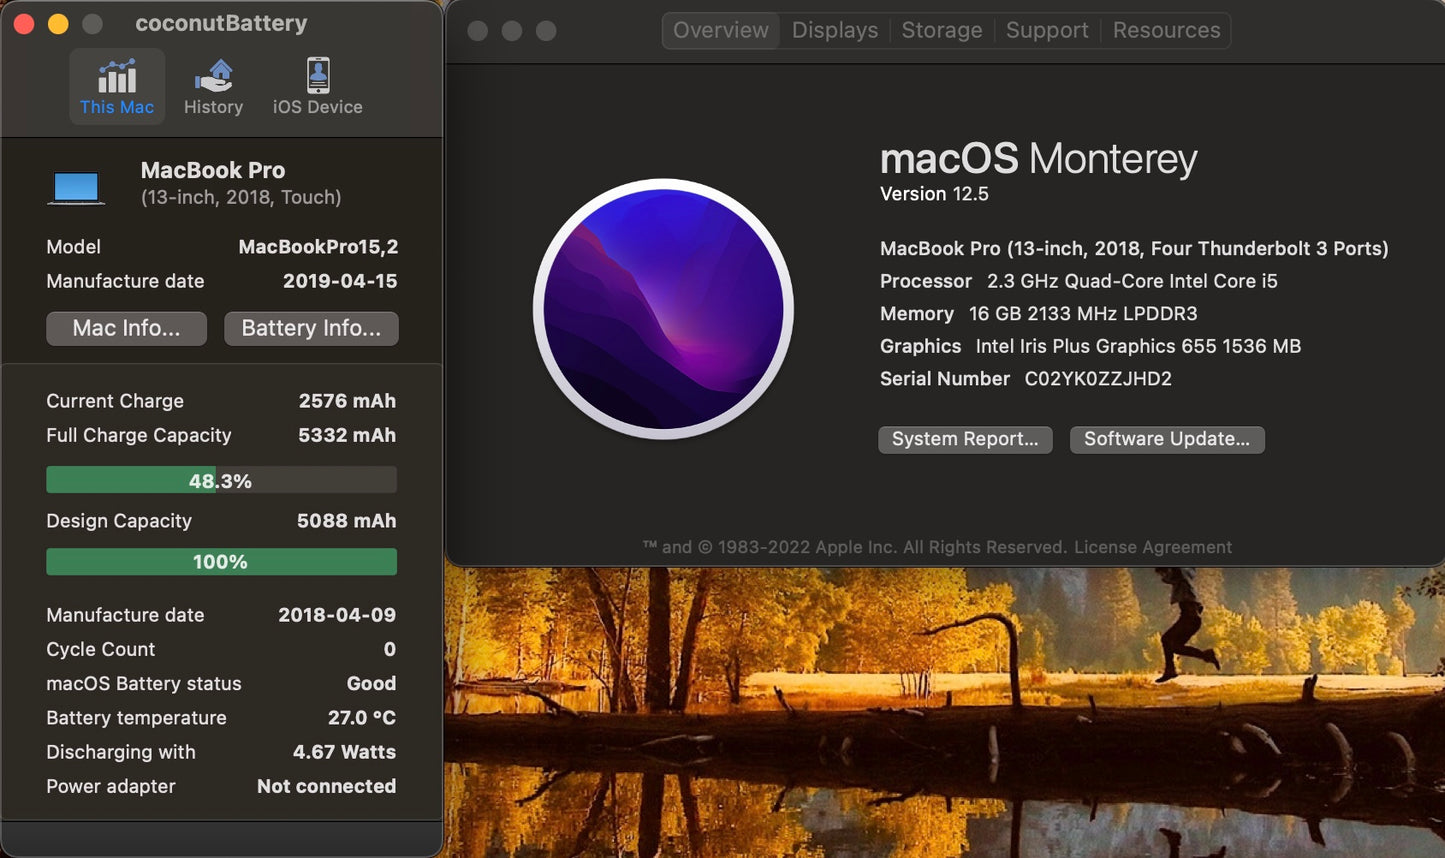Screen dimensions: 1445x858
Task: Click Version 12.5 to reveal build number
Action: click(x=934, y=194)
